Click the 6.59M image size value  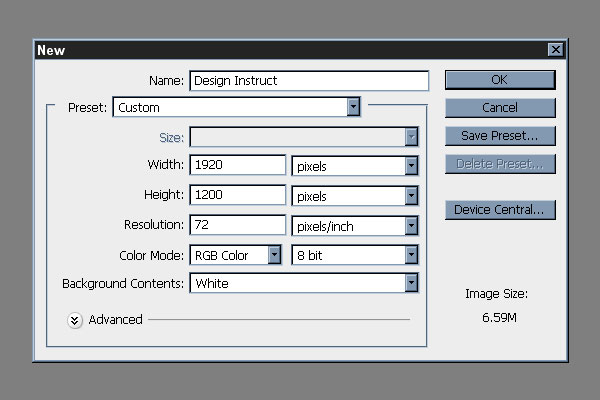click(x=499, y=318)
